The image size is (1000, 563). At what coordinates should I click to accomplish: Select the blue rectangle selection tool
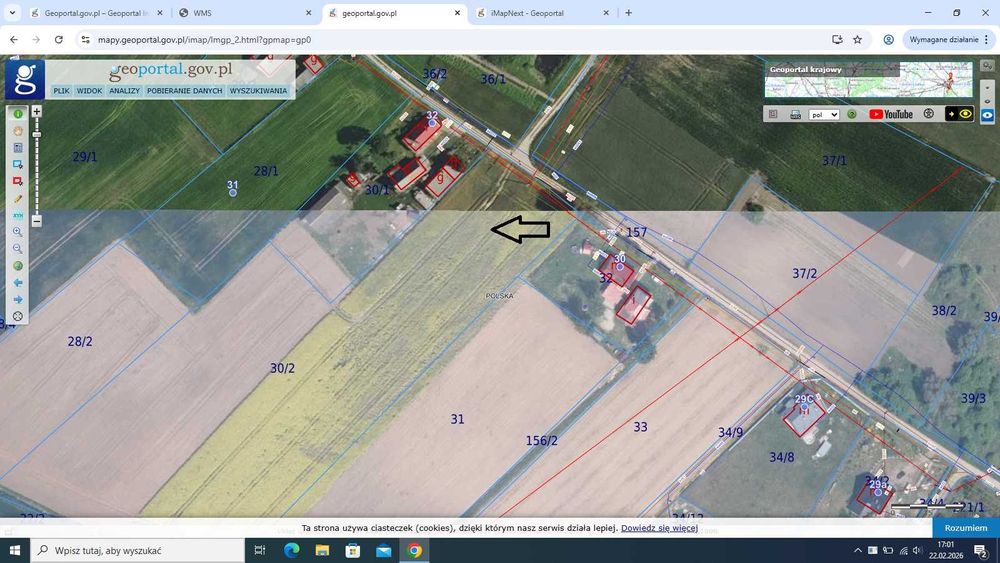click(18, 165)
